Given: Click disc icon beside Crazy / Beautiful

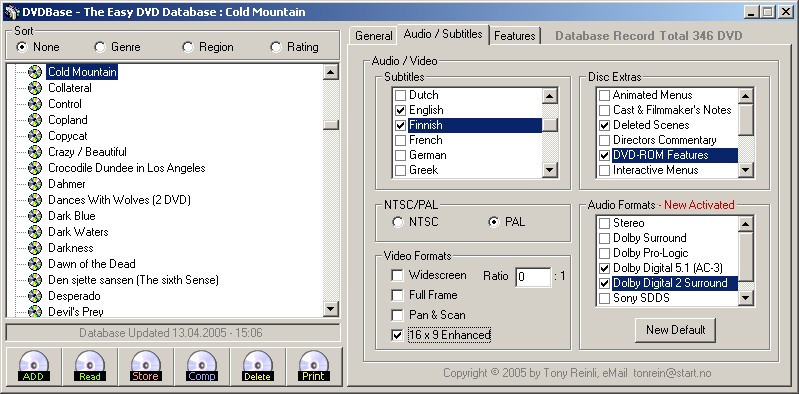Looking at the screenshot, I should (x=35, y=152).
